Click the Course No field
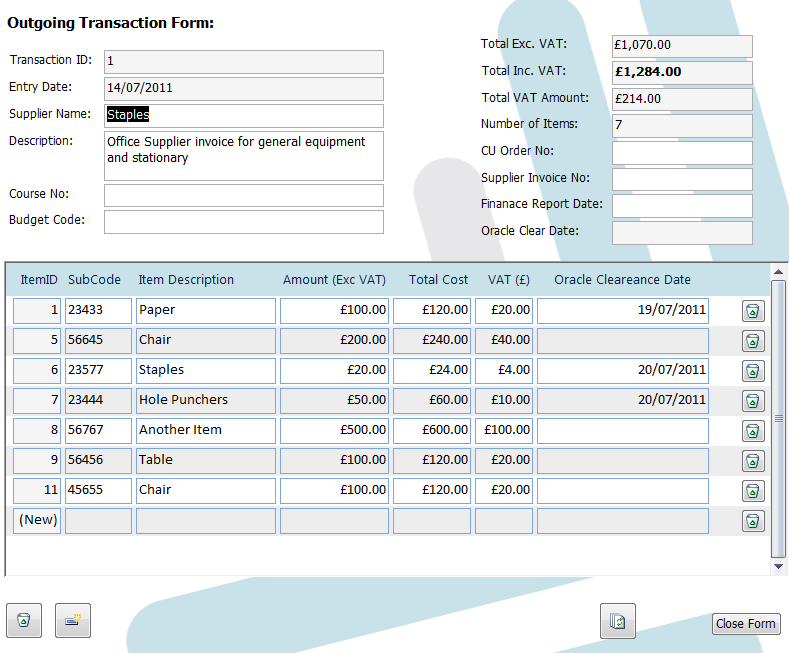The height and width of the screenshot is (653, 789). 244,195
